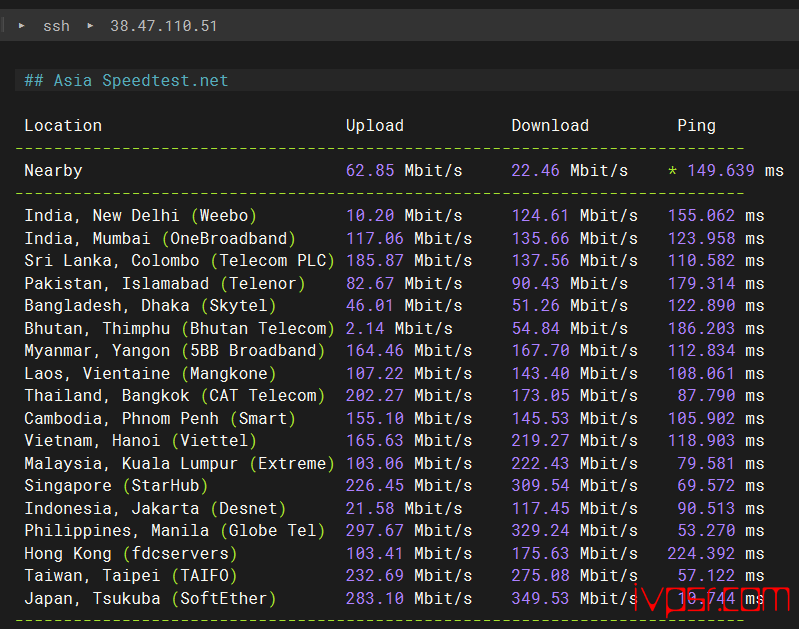Select Hanoi download 219.27

540,440
